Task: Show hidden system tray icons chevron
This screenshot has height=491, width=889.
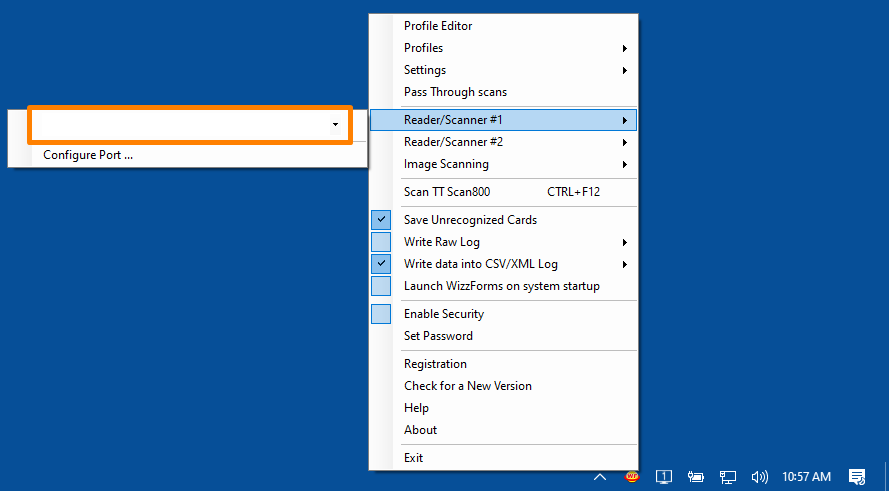Action: tap(600, 477)
